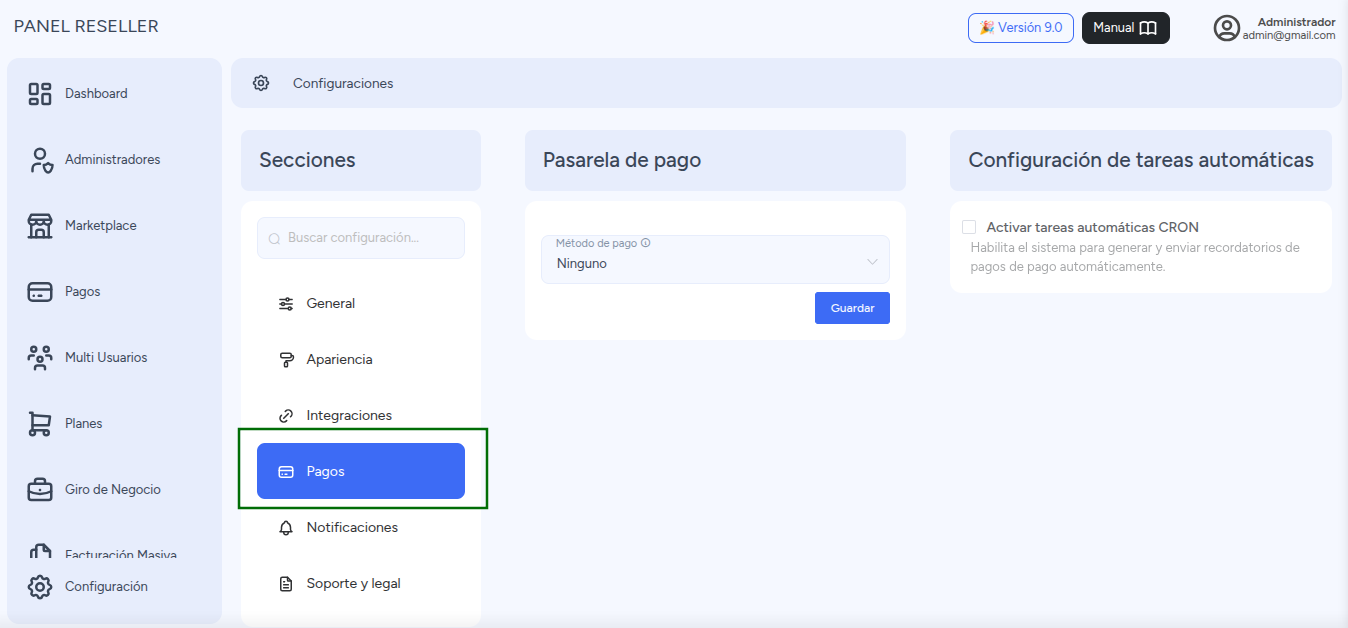Image resolution: width=1348 pixels, height=628 pixels.
Task: Click the Versión 9.0 badge
Action: coord(1020,28)
